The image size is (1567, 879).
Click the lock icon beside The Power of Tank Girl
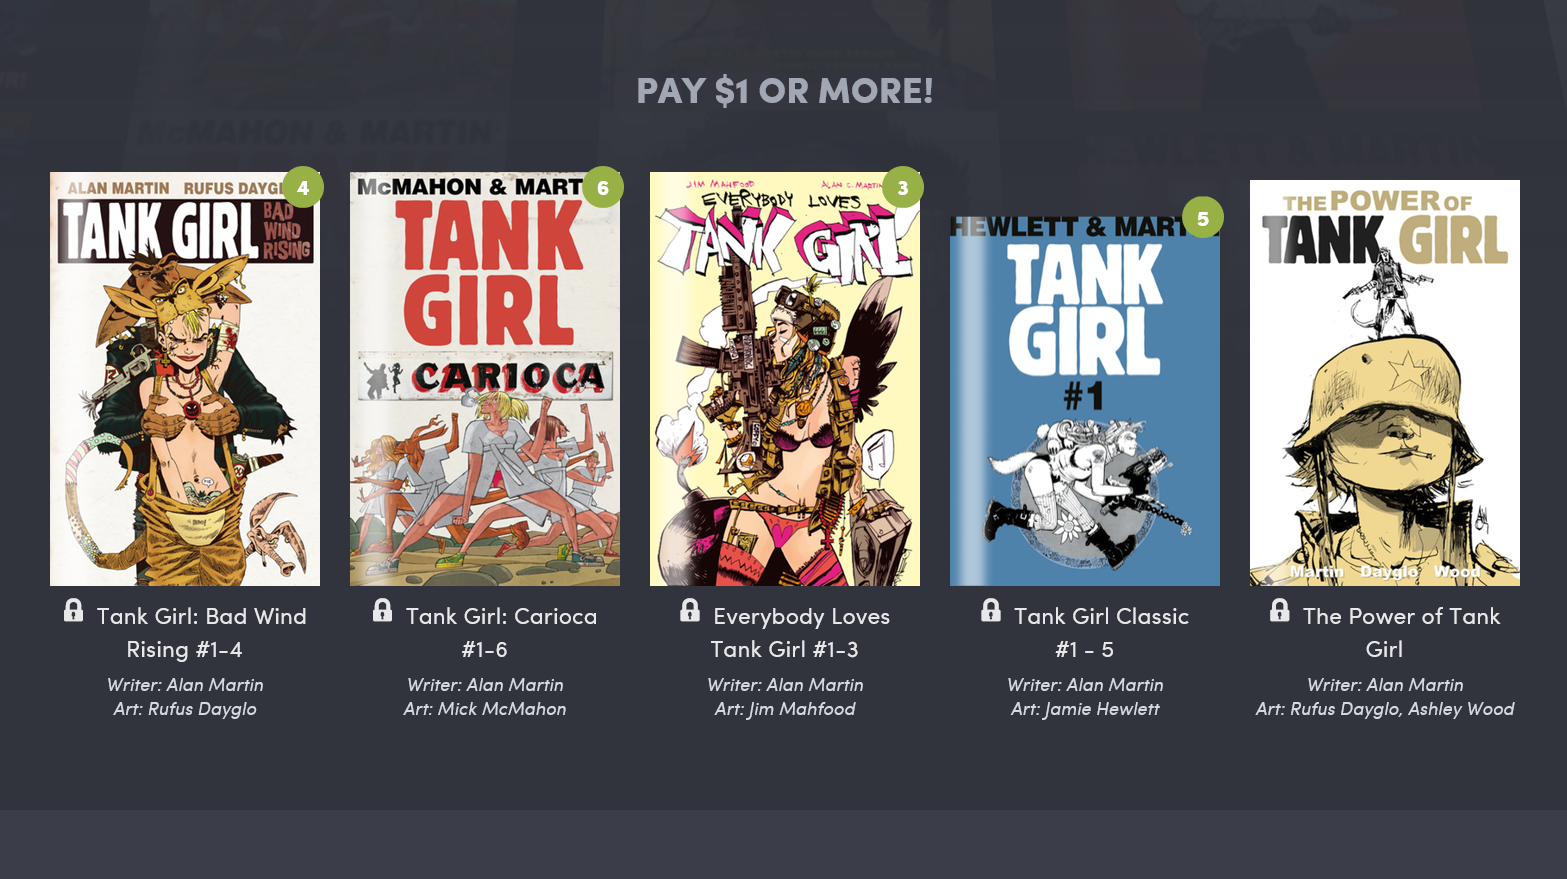coord(1280,610)
